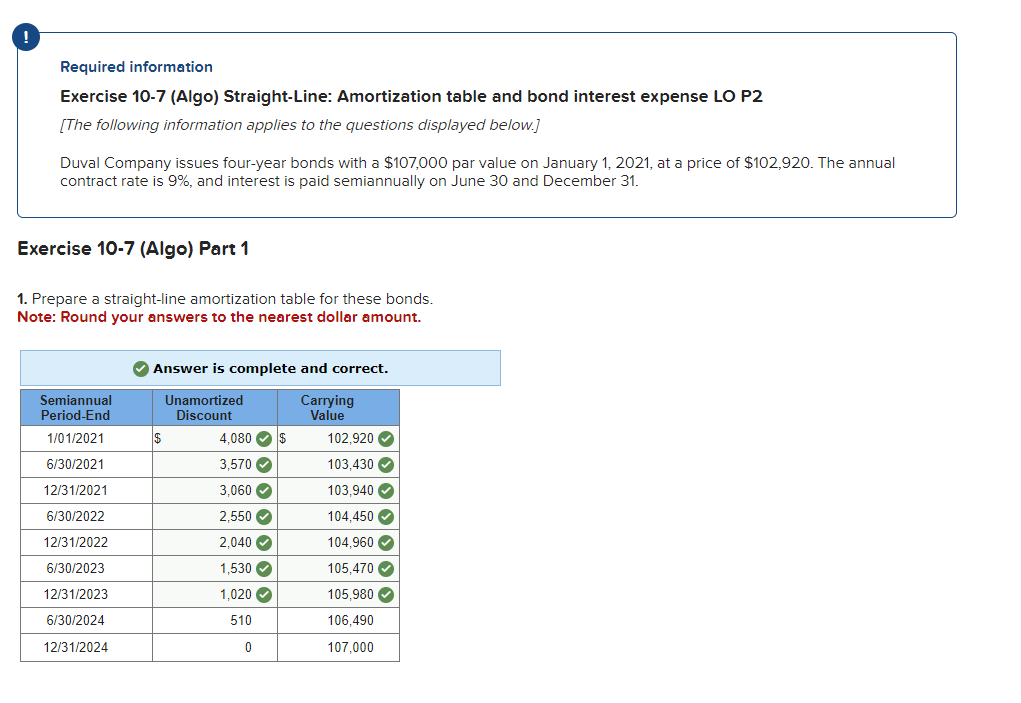Toggle the checkmark next to 103,430
This screenshot has width=1021, height=703.
[x=388, y=464]
